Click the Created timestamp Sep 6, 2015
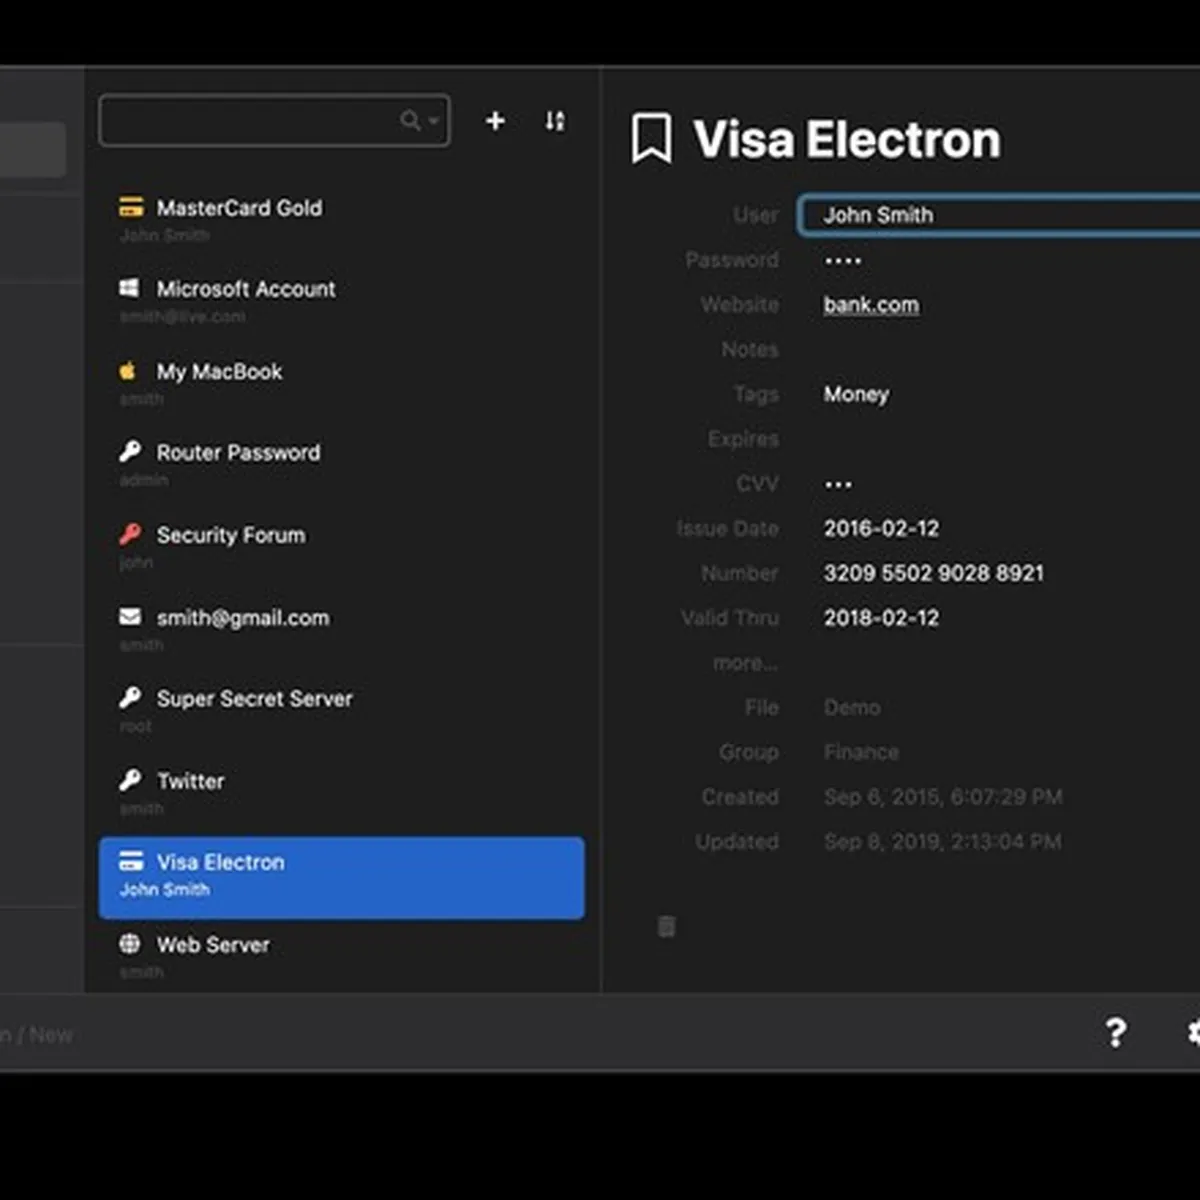The height and width of the screenshot is (1200, 1200). (x=943, y=797)
